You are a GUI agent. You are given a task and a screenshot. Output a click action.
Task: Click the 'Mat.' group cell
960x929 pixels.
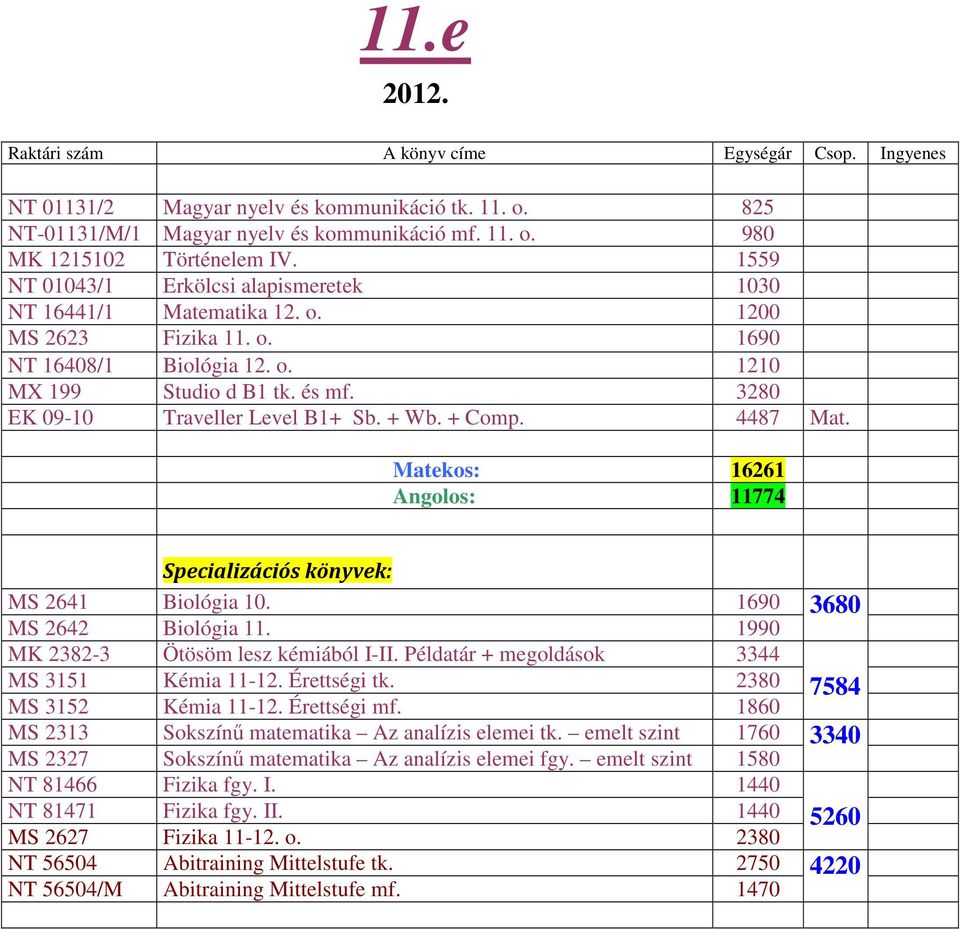coord(830,418)
